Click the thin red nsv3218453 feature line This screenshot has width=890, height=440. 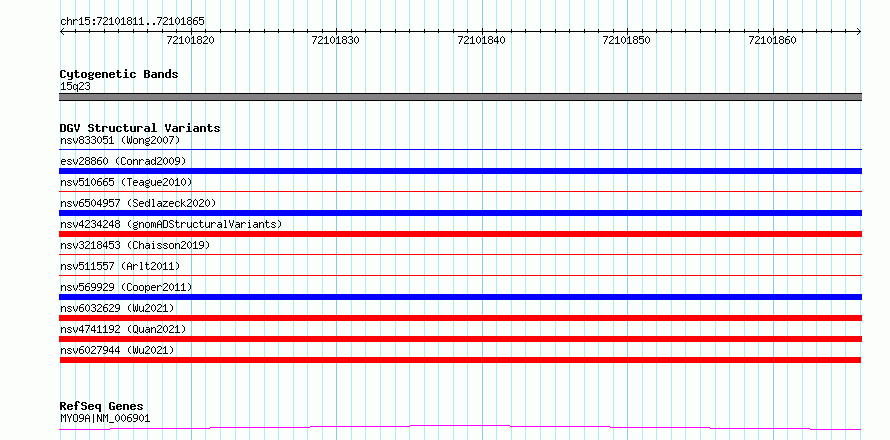[460, 255]
